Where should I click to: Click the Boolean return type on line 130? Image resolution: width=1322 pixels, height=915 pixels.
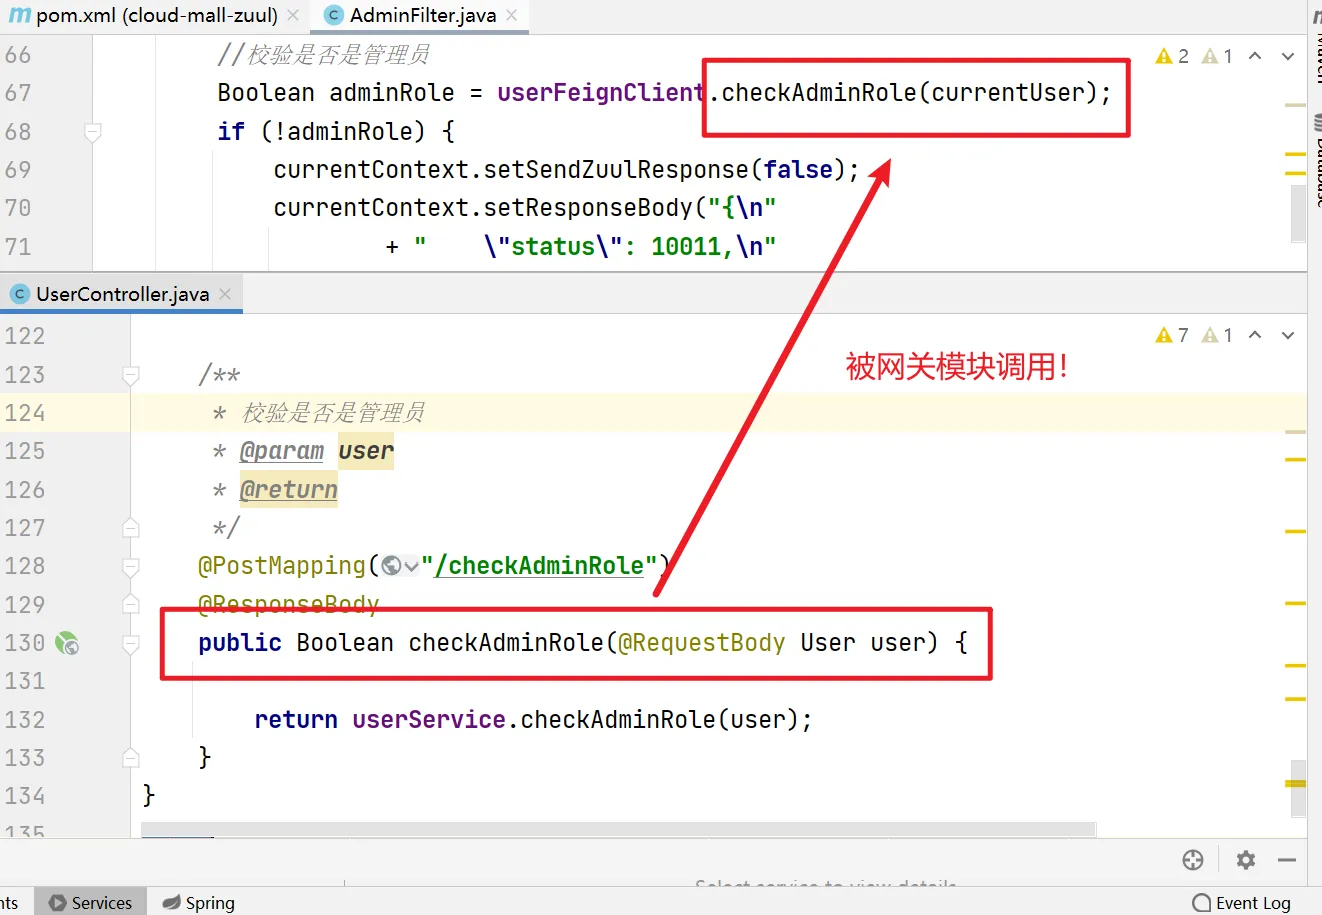pos(345,643)
